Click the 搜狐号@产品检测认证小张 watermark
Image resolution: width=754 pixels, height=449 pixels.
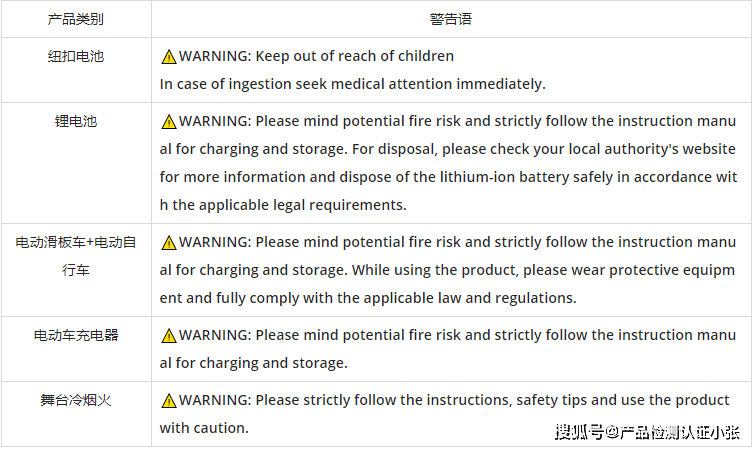(647, 432)
